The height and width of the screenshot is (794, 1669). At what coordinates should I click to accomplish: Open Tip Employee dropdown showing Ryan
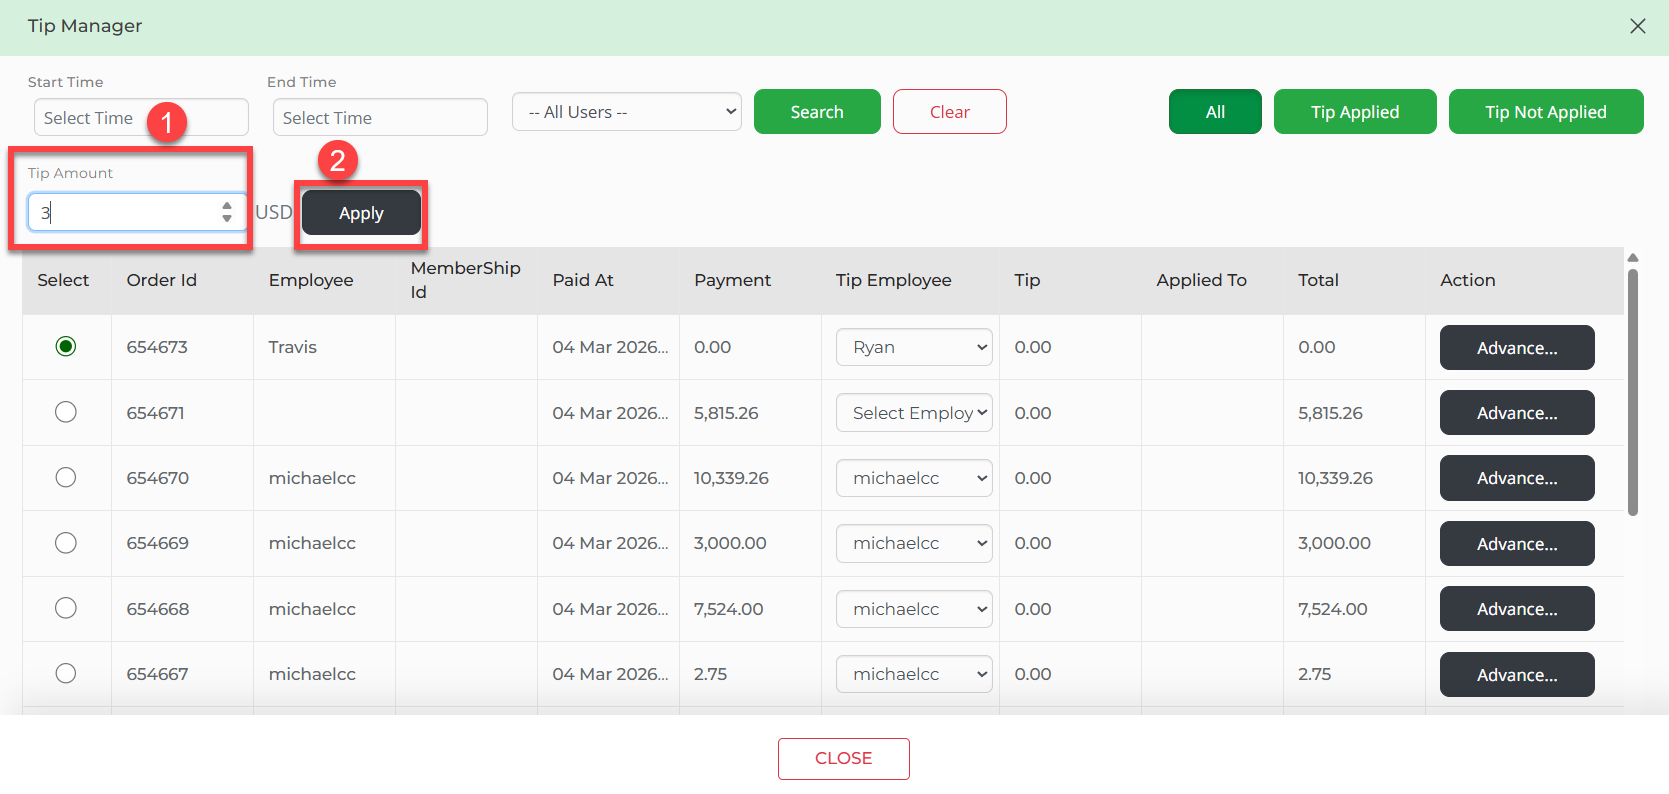[x=914, y=347]
